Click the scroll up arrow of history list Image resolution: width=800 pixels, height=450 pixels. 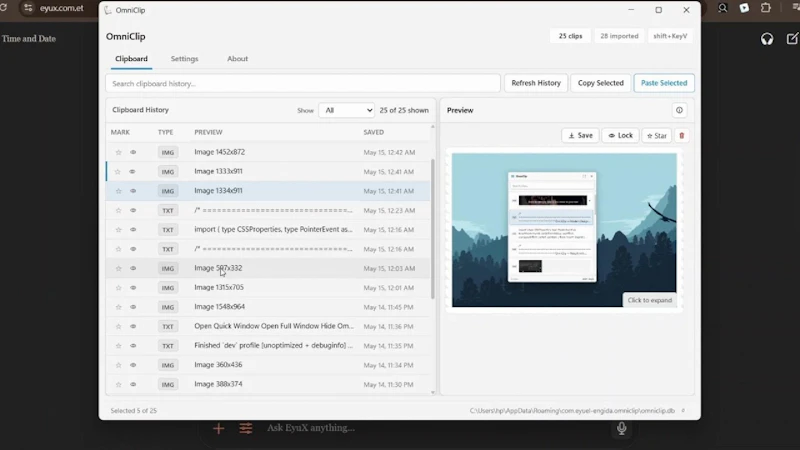pos(433,127)
